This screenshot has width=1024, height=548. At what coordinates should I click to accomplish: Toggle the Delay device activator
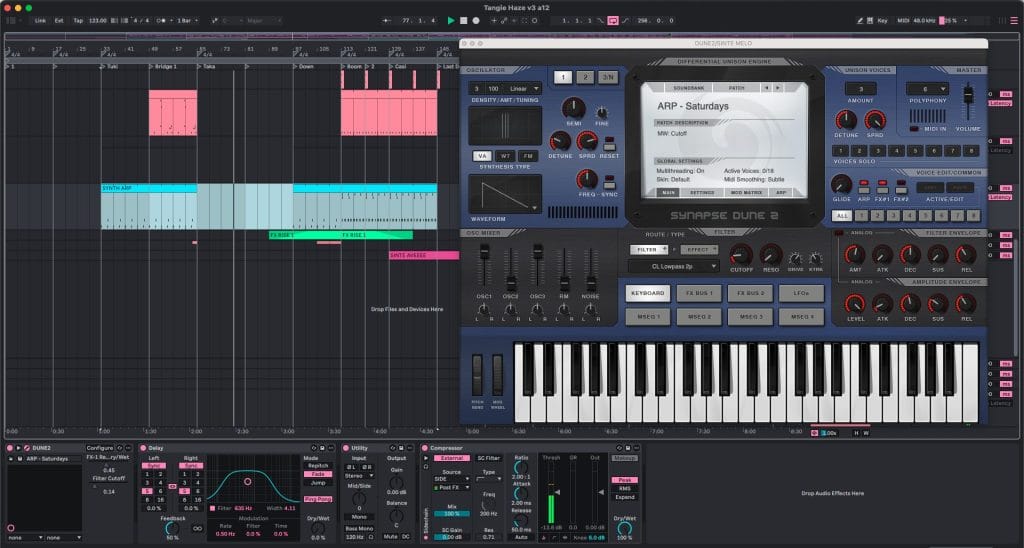click(x=143, y=448)
